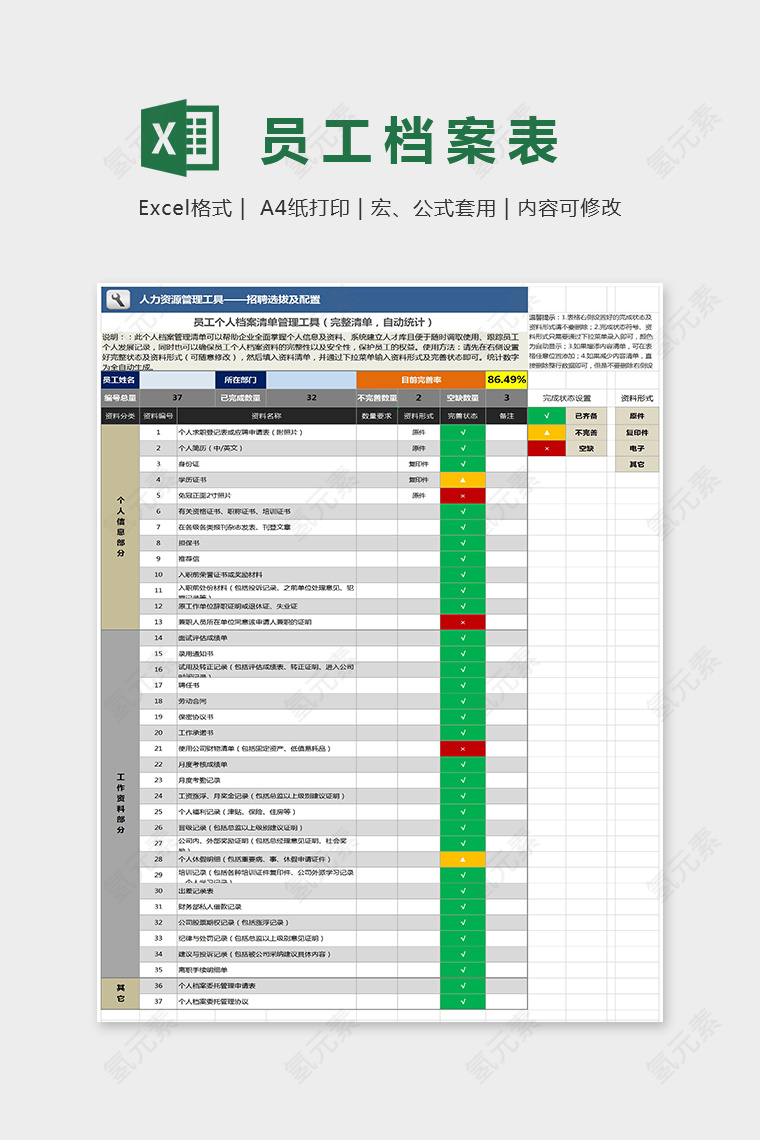Click the 资料分类 column header
The height and width of the screenshot is (1140, 760).
(x=120, y=416)
